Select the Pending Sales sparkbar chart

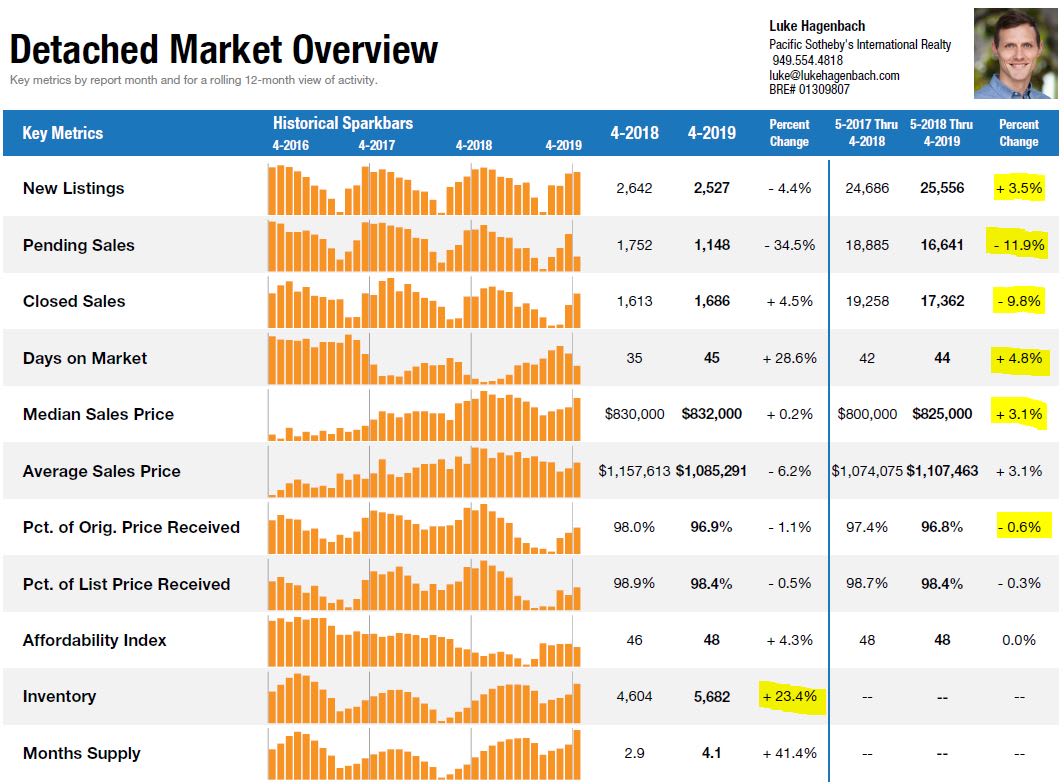point(424,246)
